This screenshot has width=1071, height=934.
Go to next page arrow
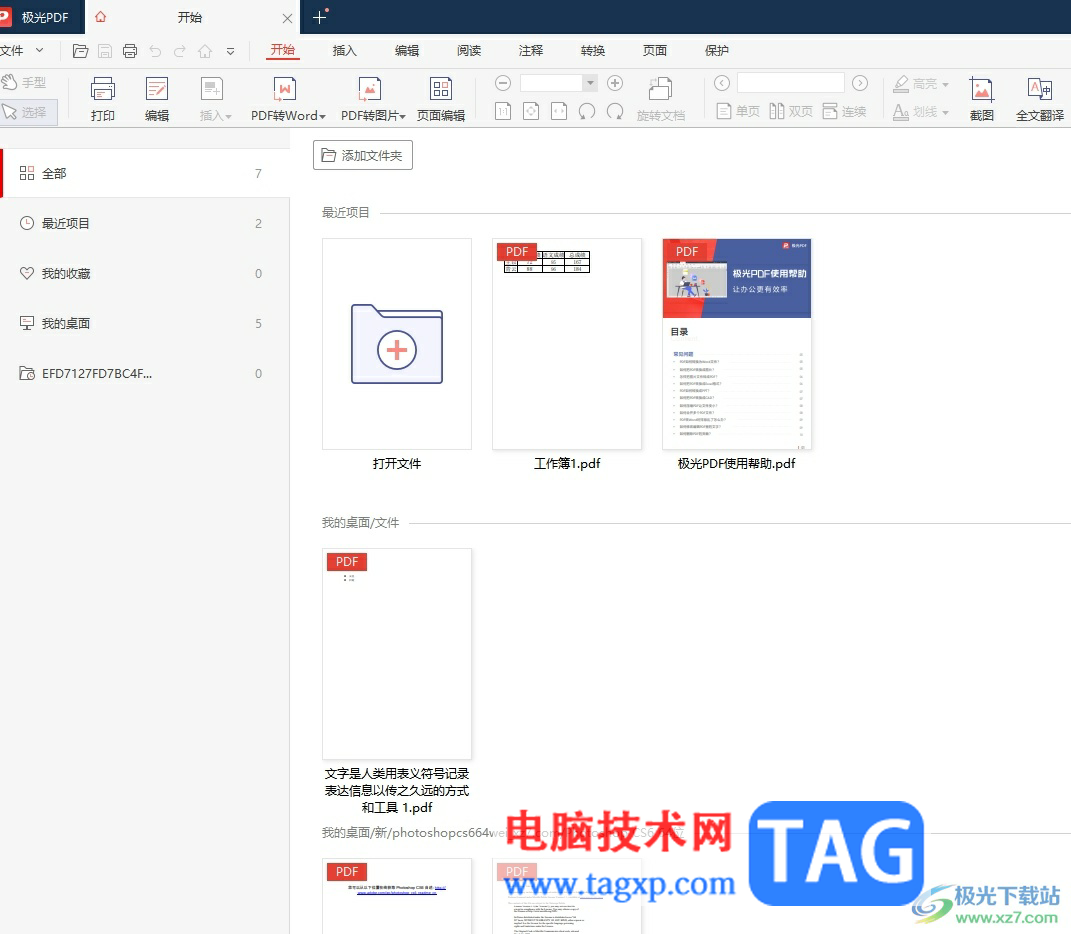[860, 83]
